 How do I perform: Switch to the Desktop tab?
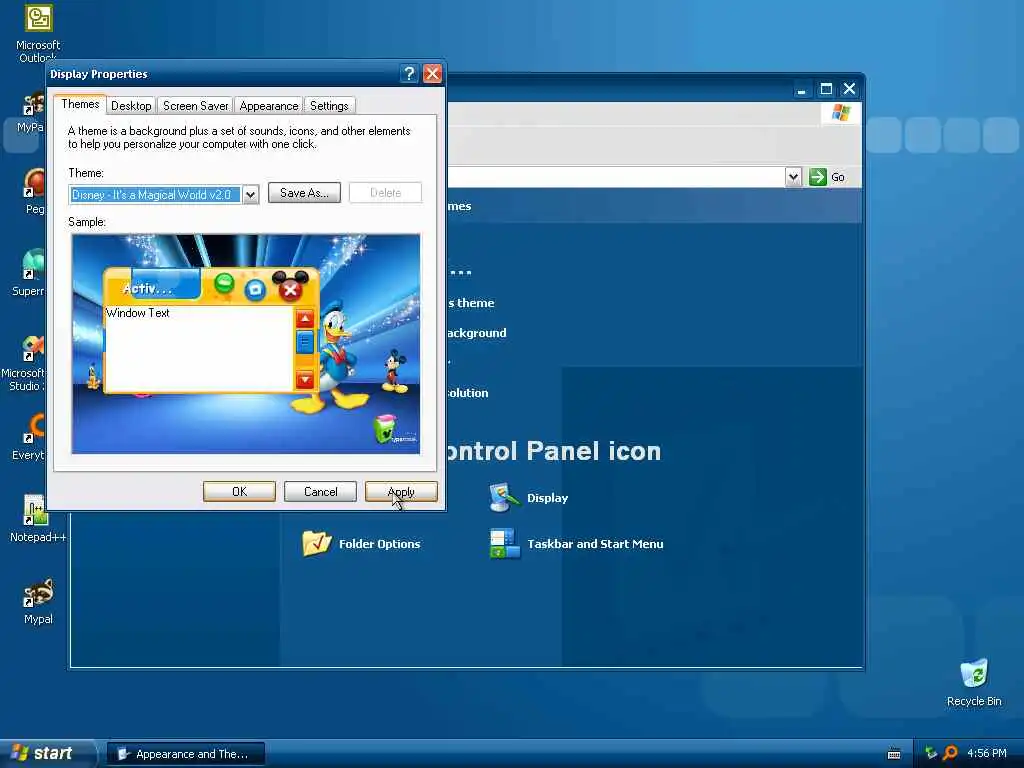[131, 106]
